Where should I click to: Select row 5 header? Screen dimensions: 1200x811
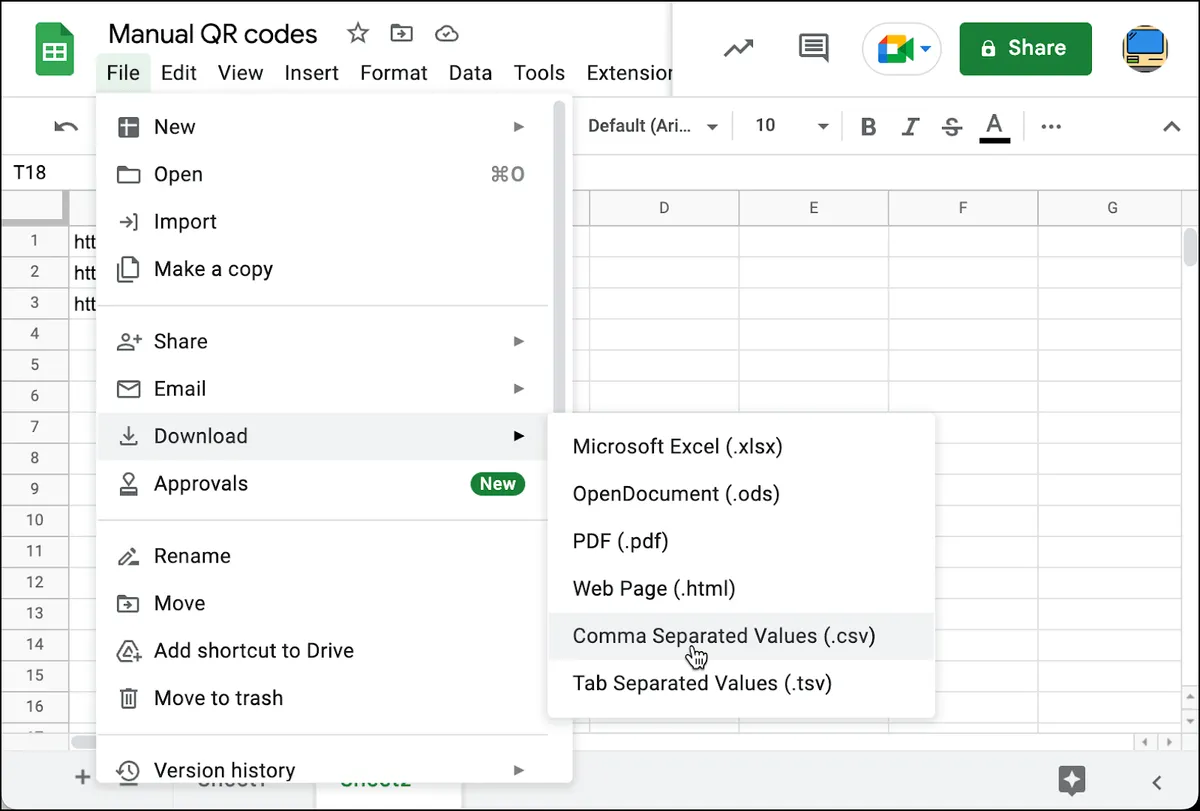[x=34, y=364]
